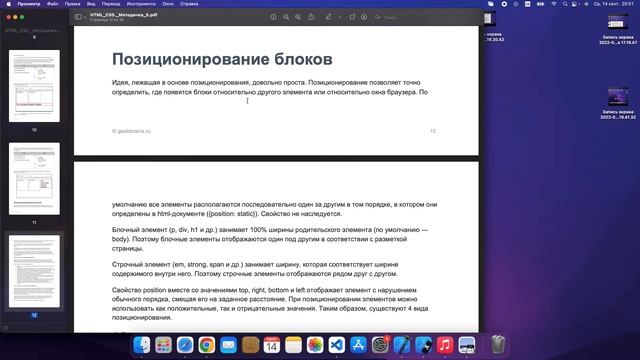The image size is (640, 360).
Task: Select page 12 thumbnail in sidebar
Action: pos(34,271)
